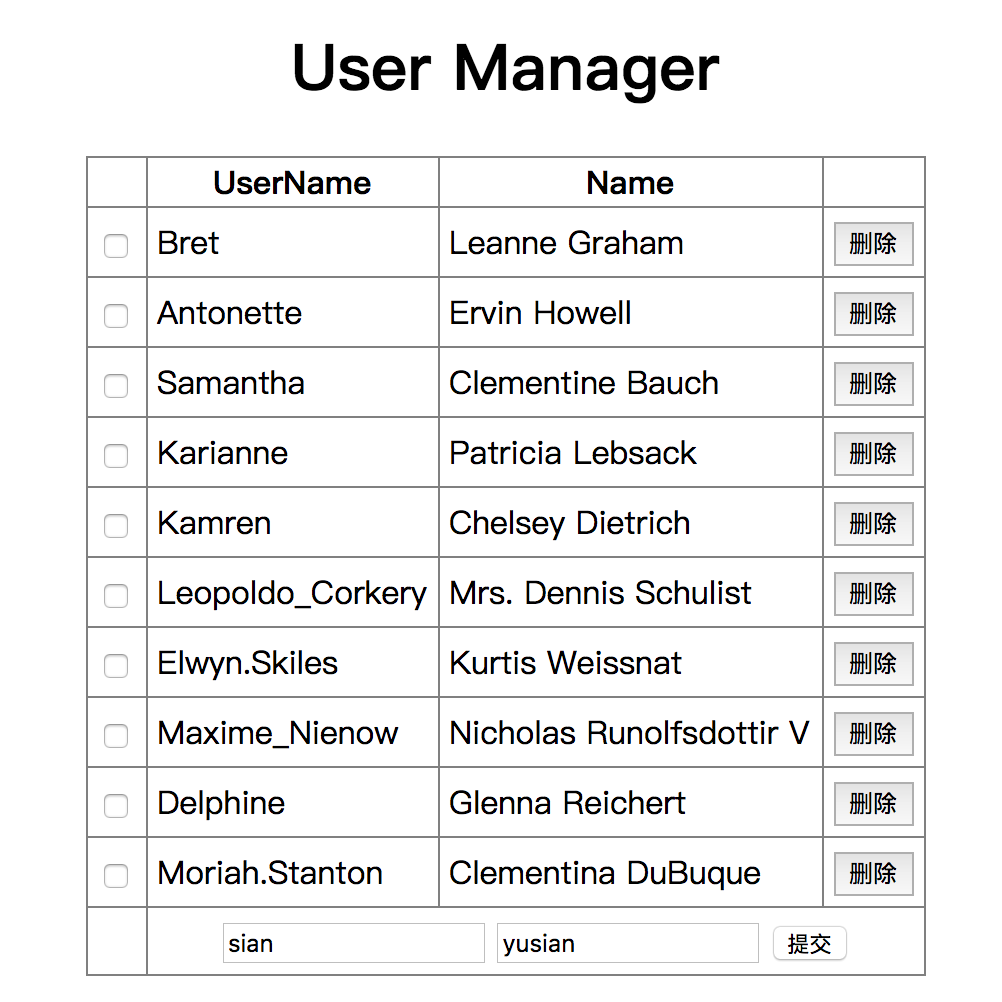This screenshot has height=1002, width=1002.
Task: Click the name field containing 'yusian'
Action: click(627, 943)
